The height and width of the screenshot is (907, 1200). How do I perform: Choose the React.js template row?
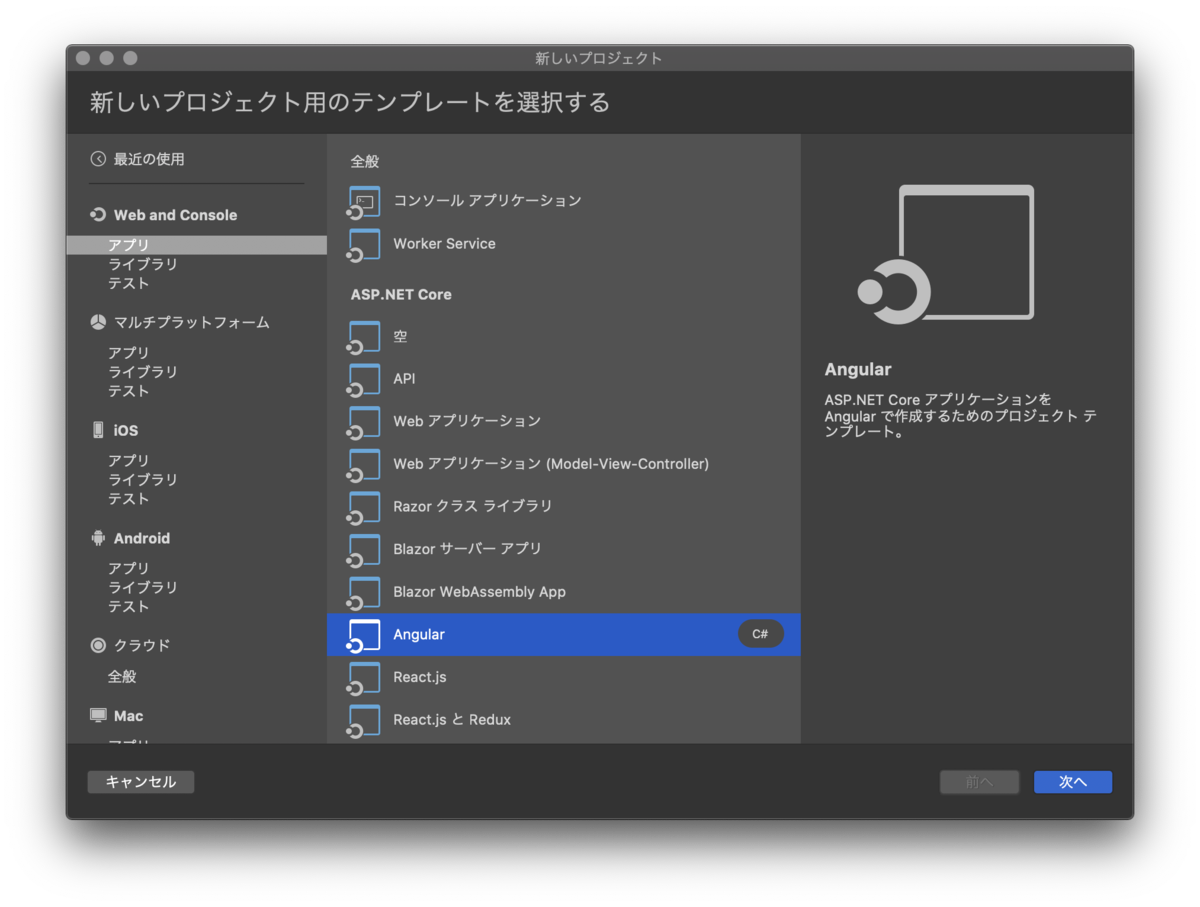564,678
